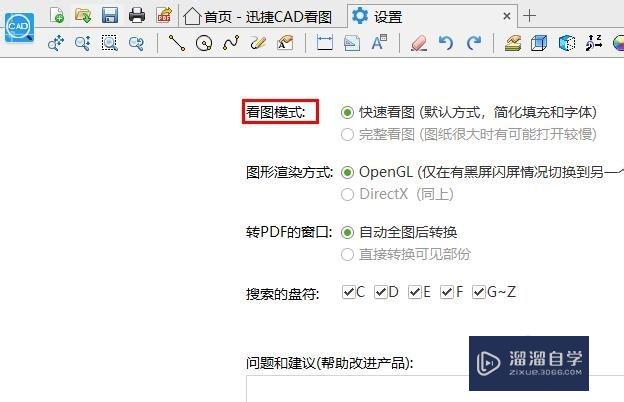The width and height of the screenshot is (624, 402).
Task: Select the freehand pencil tool
Action: pos(258,43)
